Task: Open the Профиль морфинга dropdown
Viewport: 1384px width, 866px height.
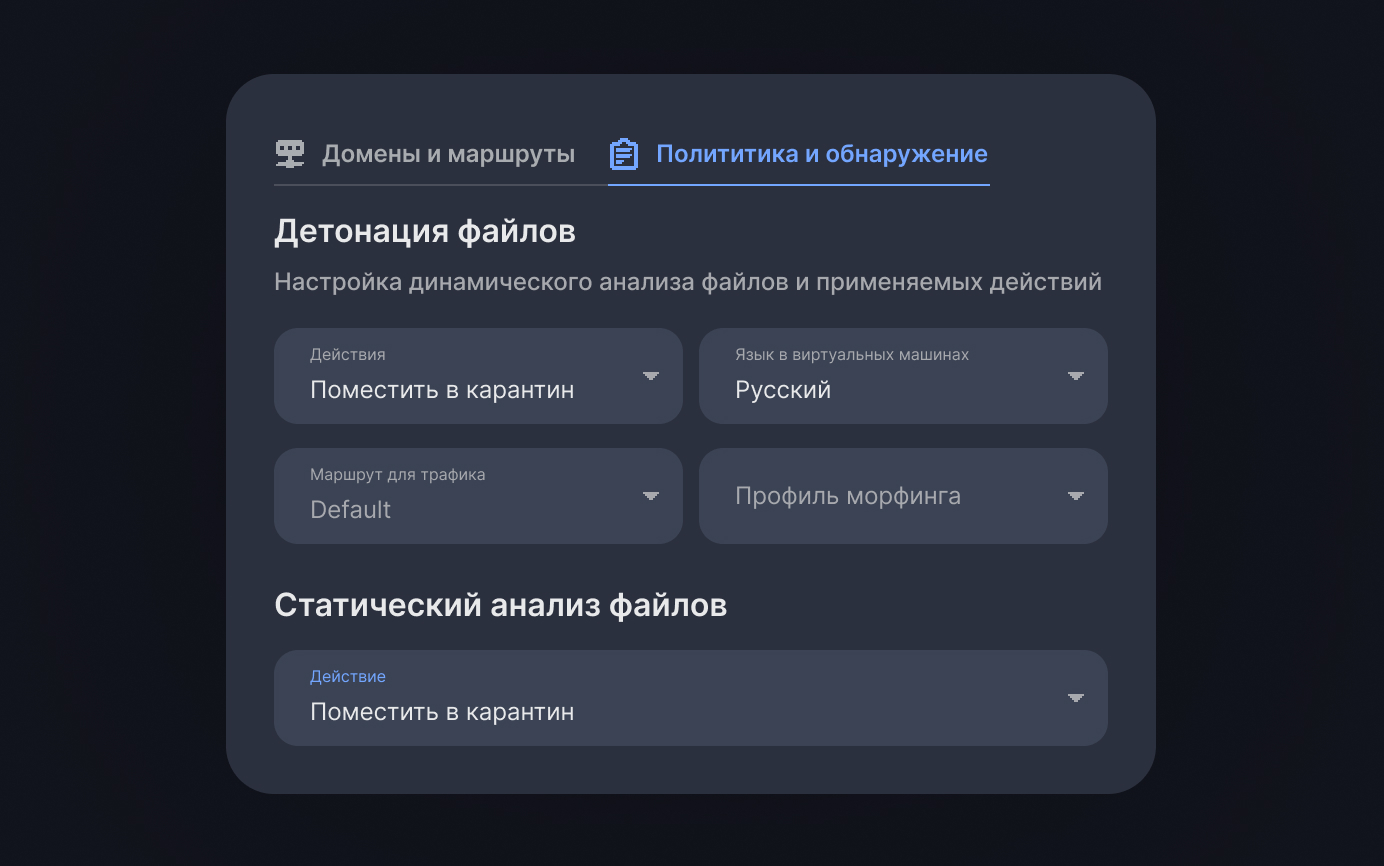Action: tap(903, 496)
